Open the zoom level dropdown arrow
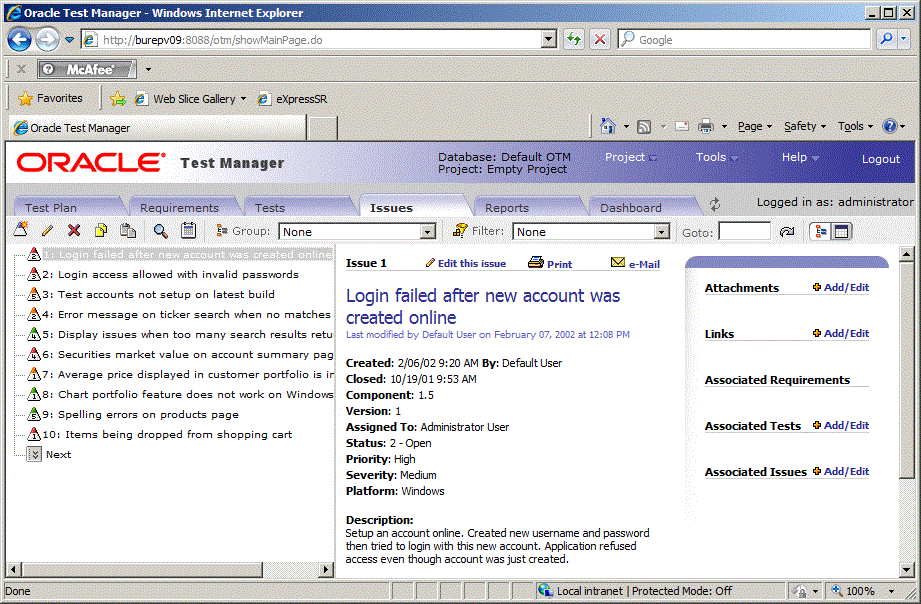This screenshot has width=921, height=604. click(891, 591)
